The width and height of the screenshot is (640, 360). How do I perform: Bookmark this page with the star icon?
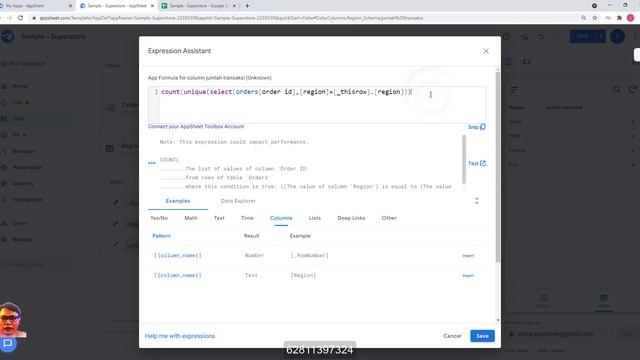(x=595, y=18)
